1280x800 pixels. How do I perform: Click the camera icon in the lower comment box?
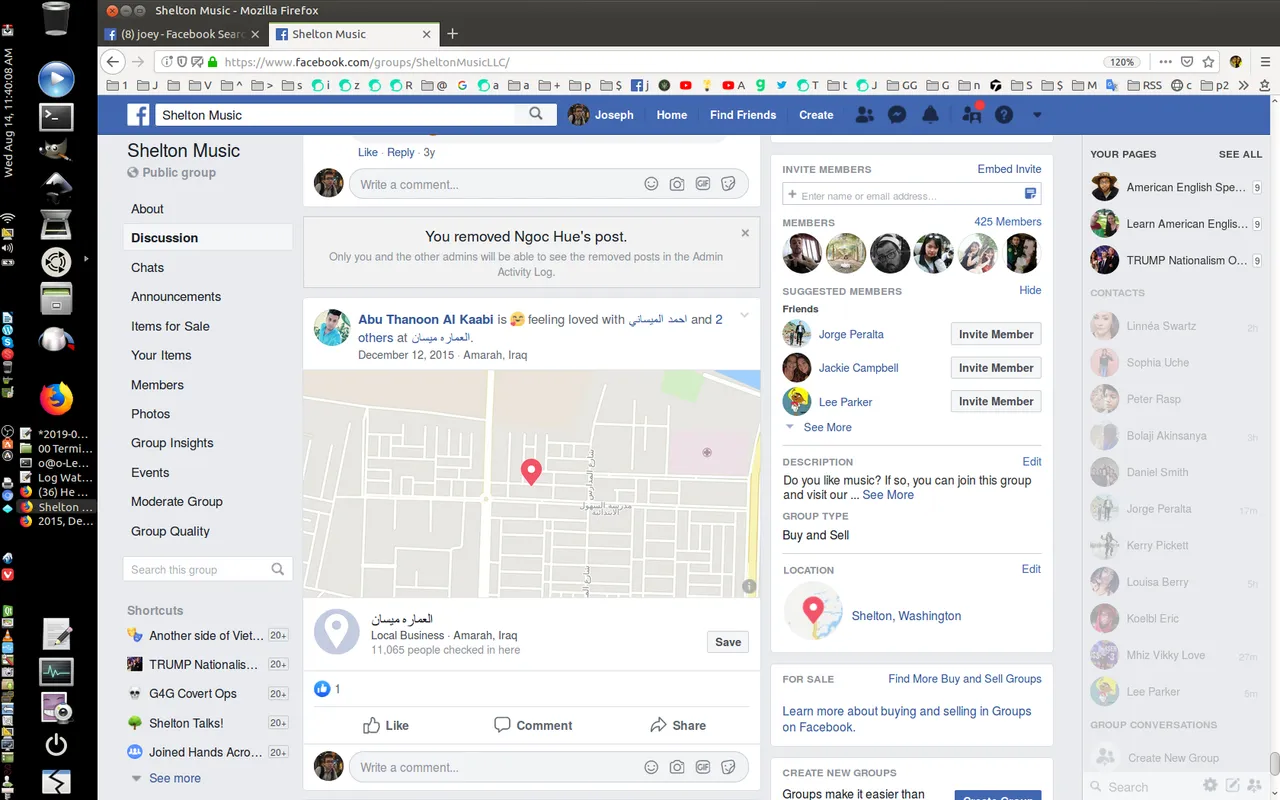(677, 767)
